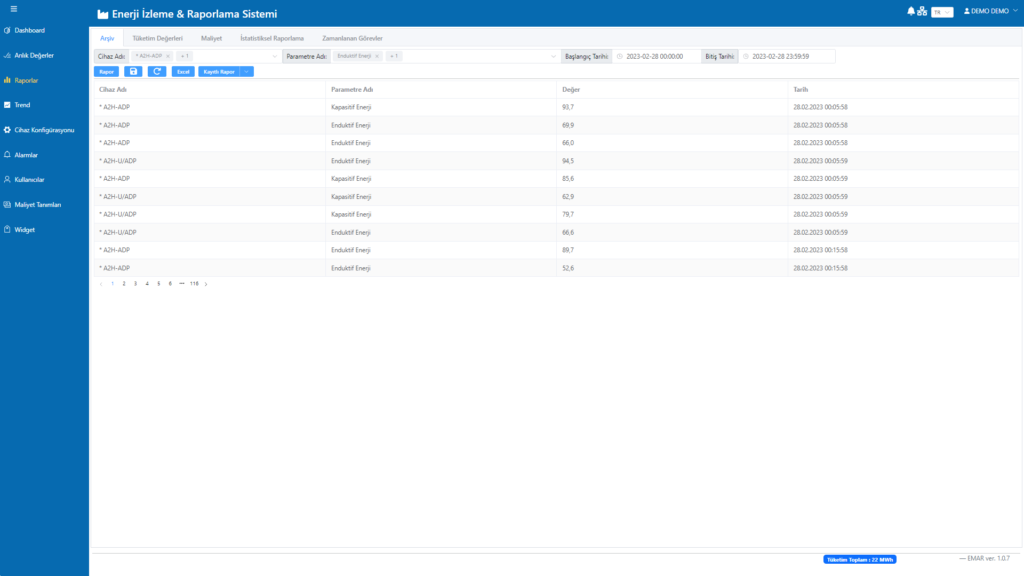
Task: Switch to the Maliyet tab
Action: coord(211,38)
